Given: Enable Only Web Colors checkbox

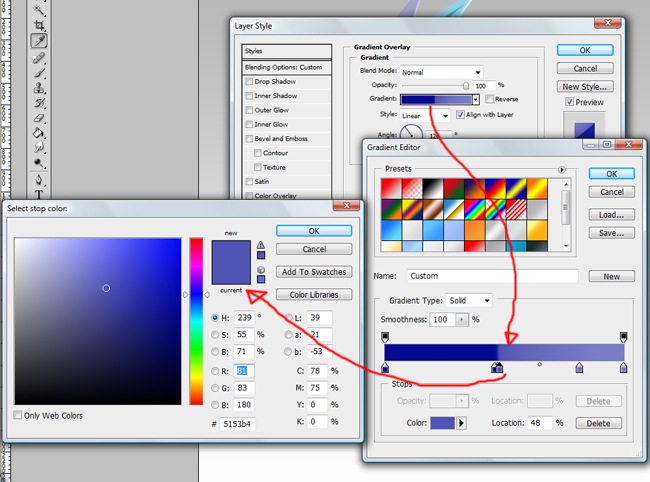Looking at the screenshot, I should click(x=19, y=415).
